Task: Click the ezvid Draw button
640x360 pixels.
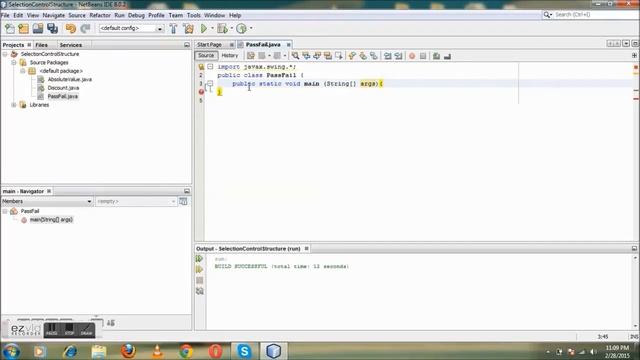Action: coord(87,330)
